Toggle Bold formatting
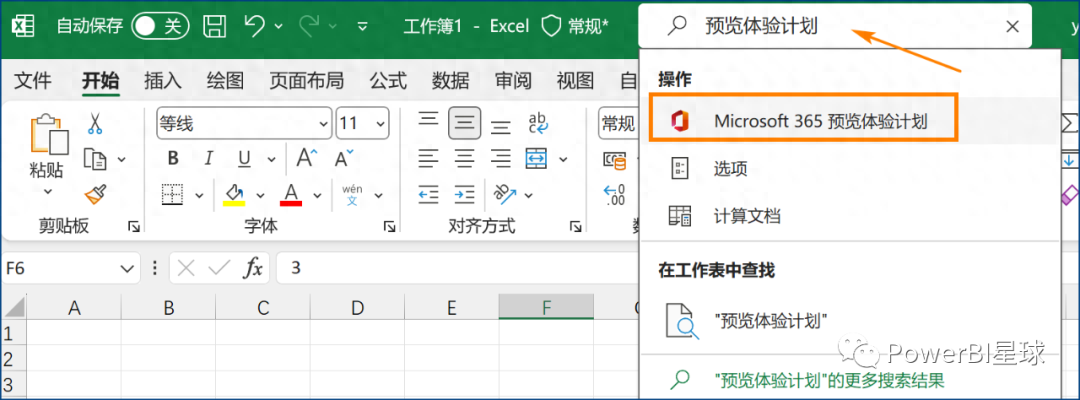 pyautogui.click(x=173, y=159)
